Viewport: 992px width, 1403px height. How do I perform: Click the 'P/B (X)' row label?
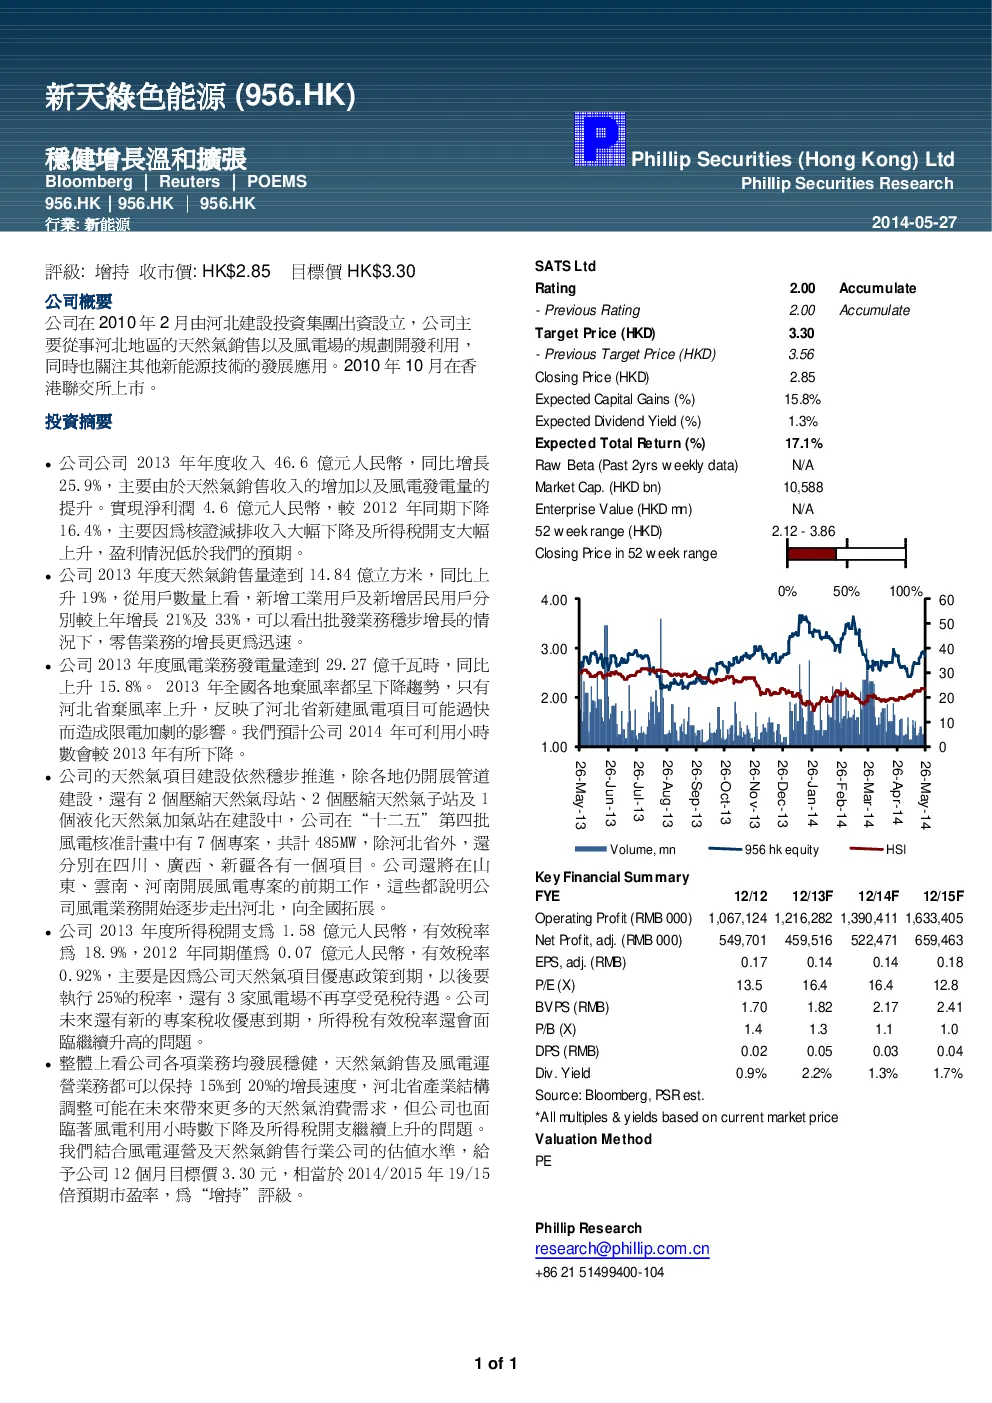[x=555, y=1029]
